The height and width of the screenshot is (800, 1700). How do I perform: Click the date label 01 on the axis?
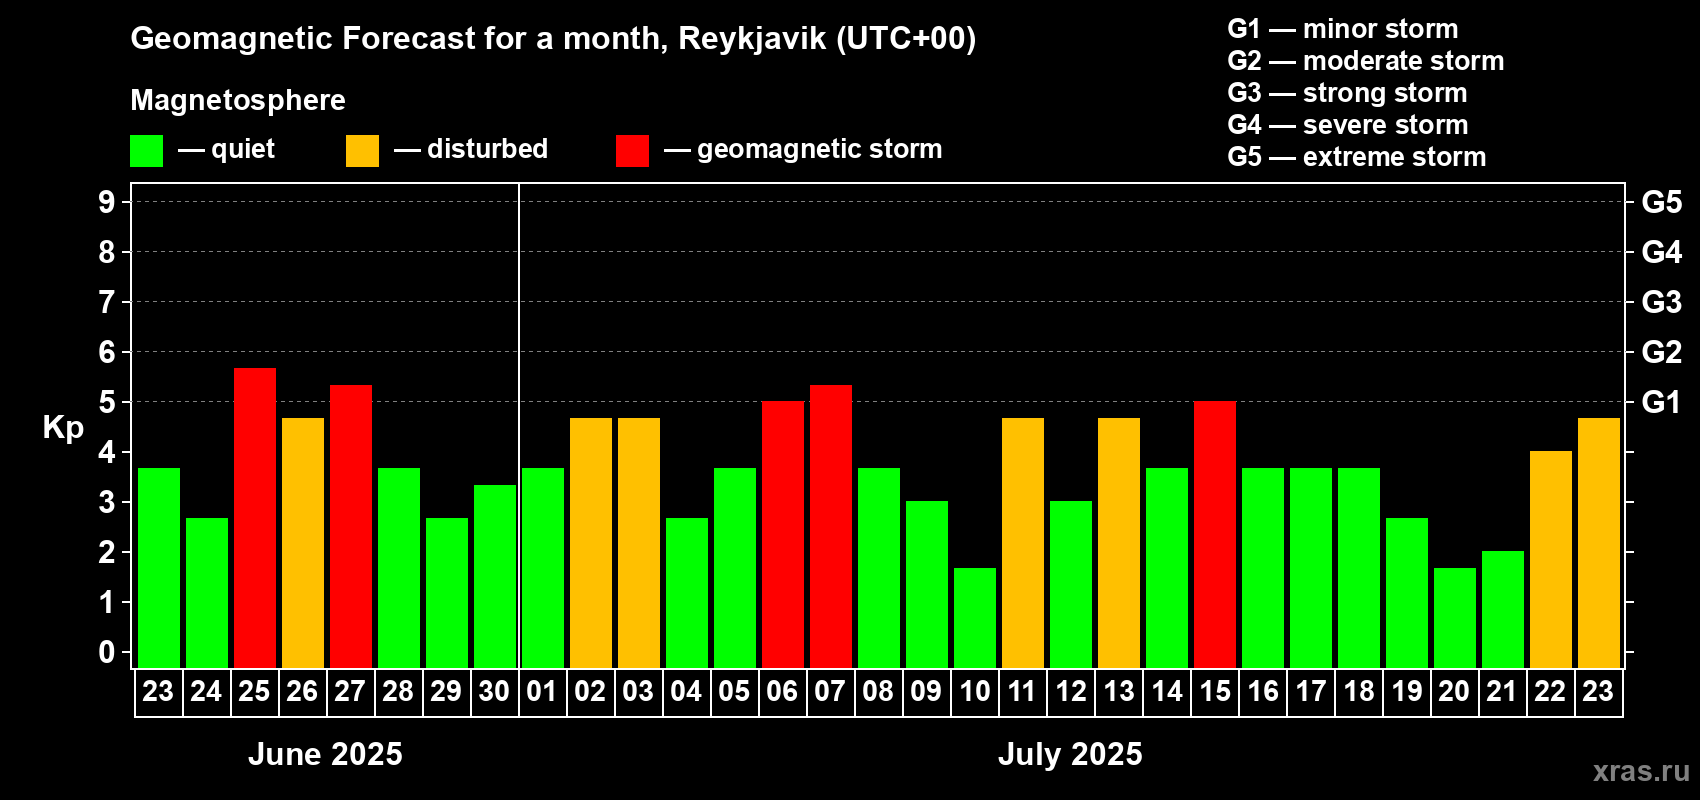click(542, 692)
